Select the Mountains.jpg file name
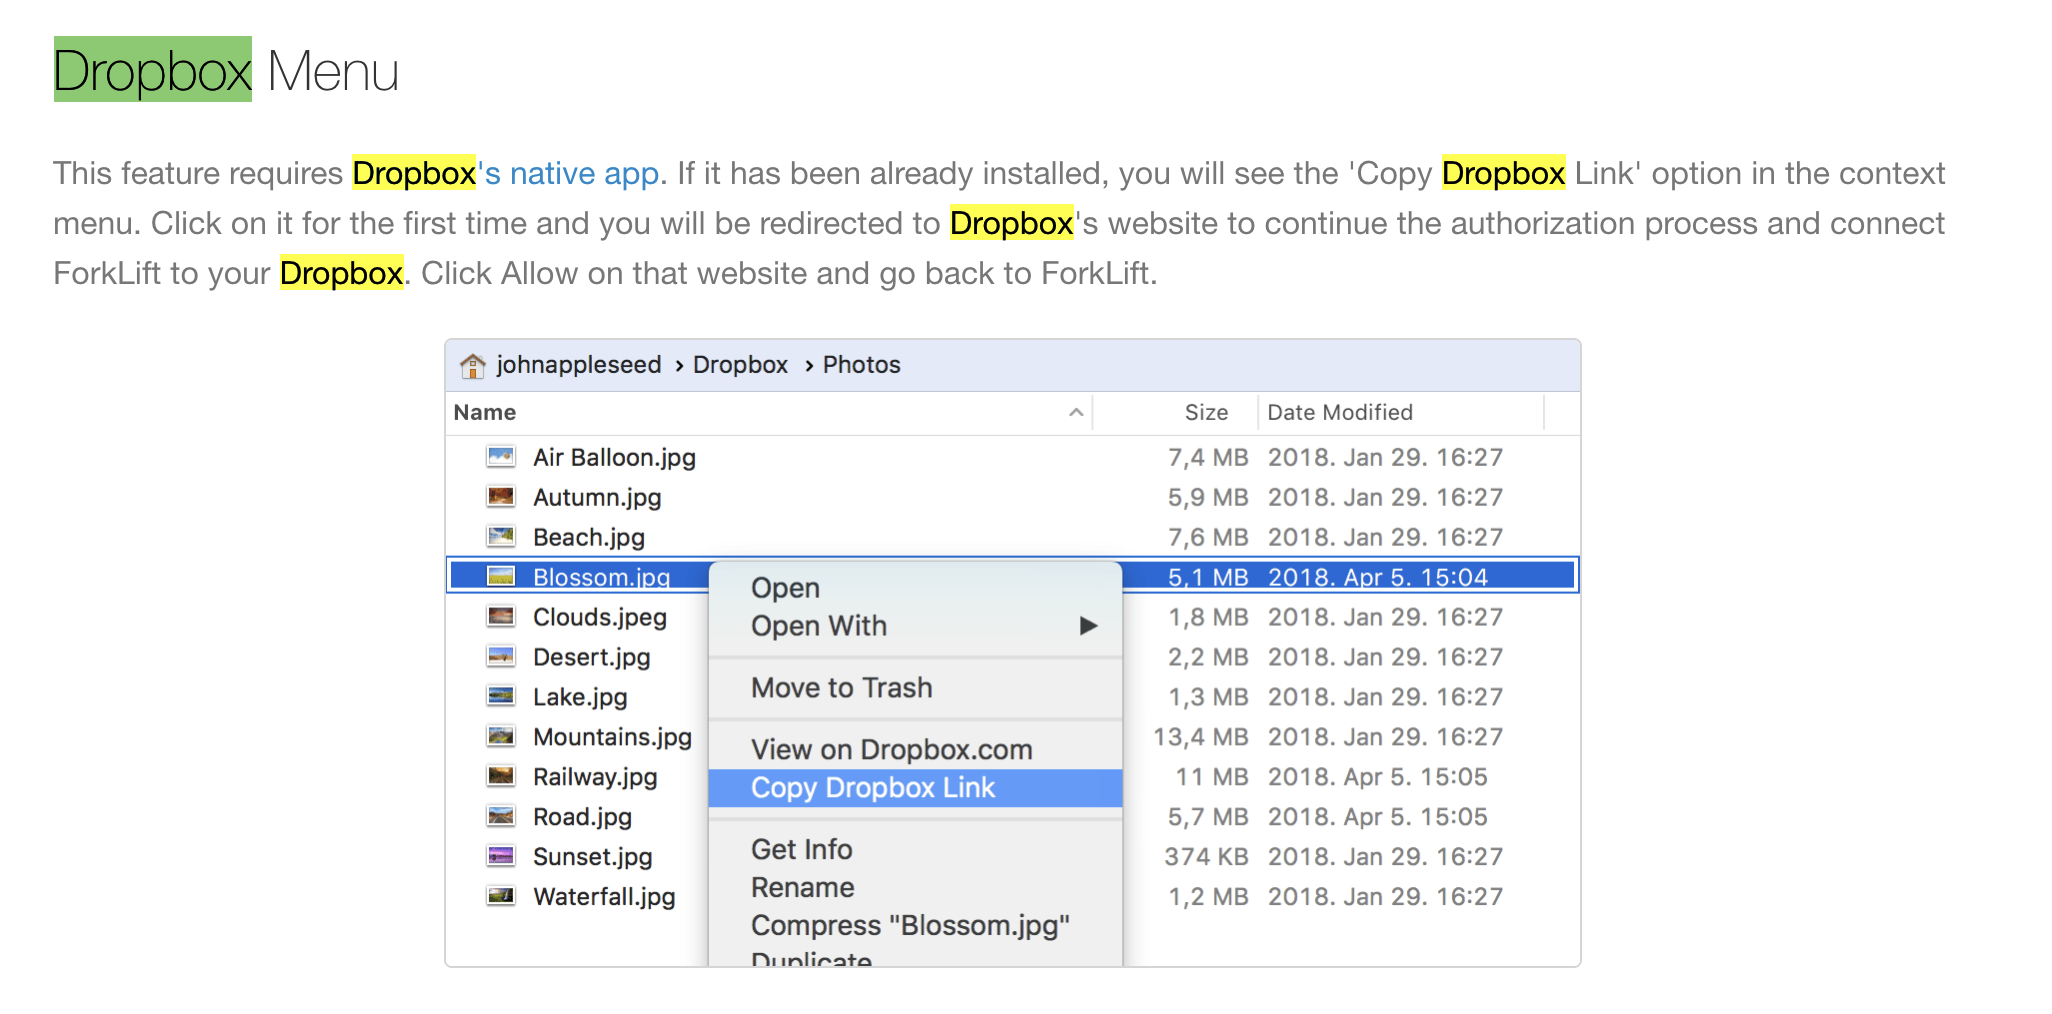This screenshot has width=2052, height=1014. click(x=612, y=738)
